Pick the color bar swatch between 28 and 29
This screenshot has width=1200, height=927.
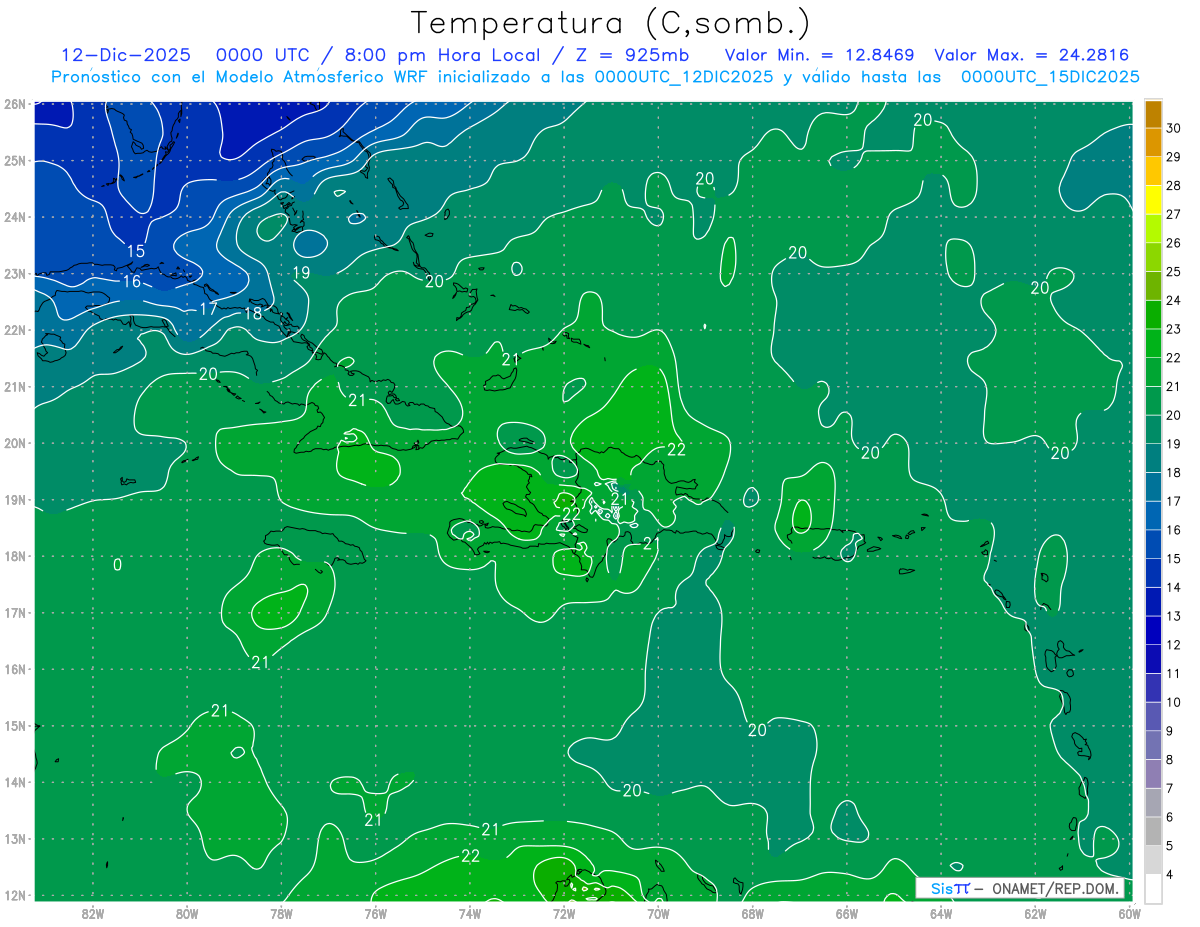(1153, 171)
